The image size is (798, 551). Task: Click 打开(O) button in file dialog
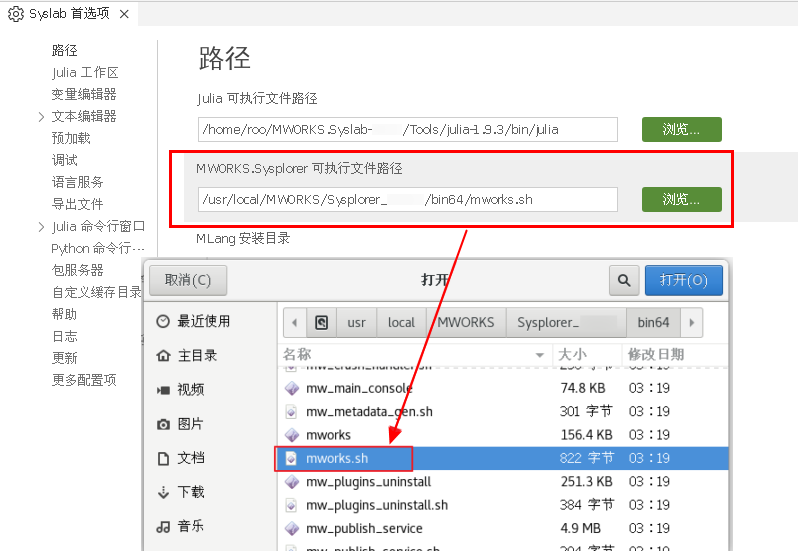point(683,280)
